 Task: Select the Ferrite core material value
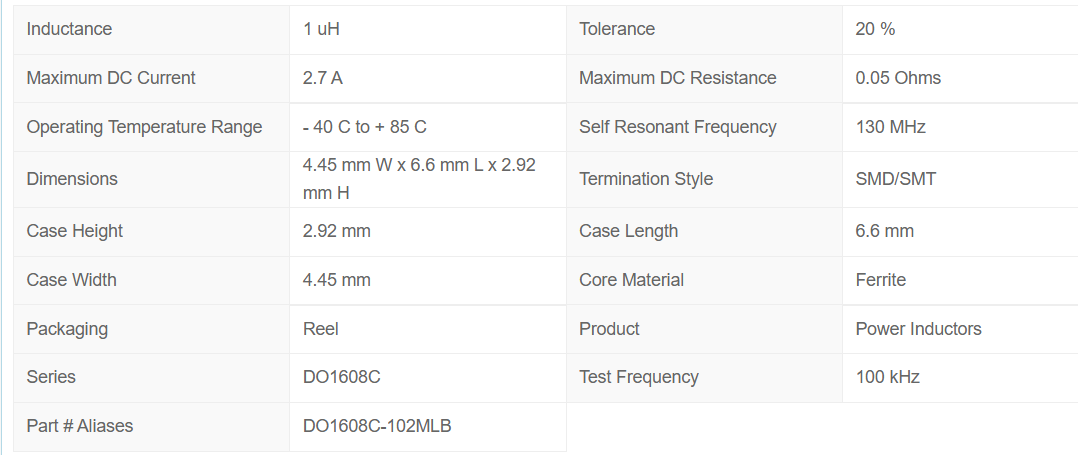[x=881, y=280]
